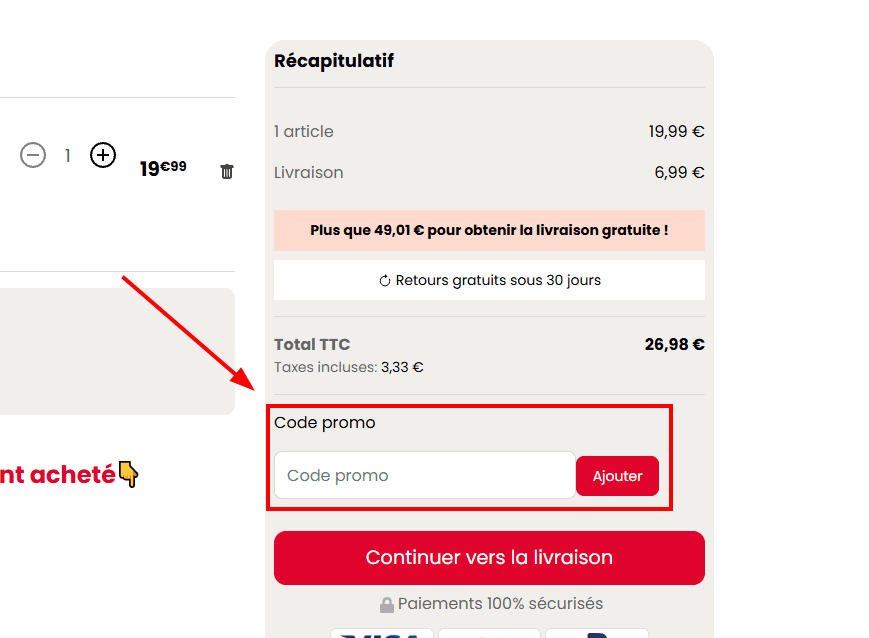Click the PayPal payment logo
The width and height of the screenshot is (869, 638).
(597, 632)
